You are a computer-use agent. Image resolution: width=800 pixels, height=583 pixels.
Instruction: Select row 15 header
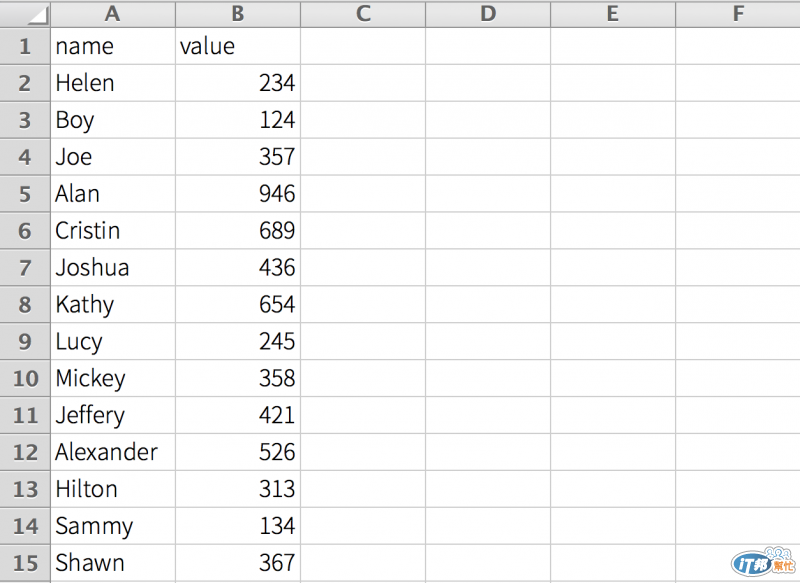(x=25, y=563)
